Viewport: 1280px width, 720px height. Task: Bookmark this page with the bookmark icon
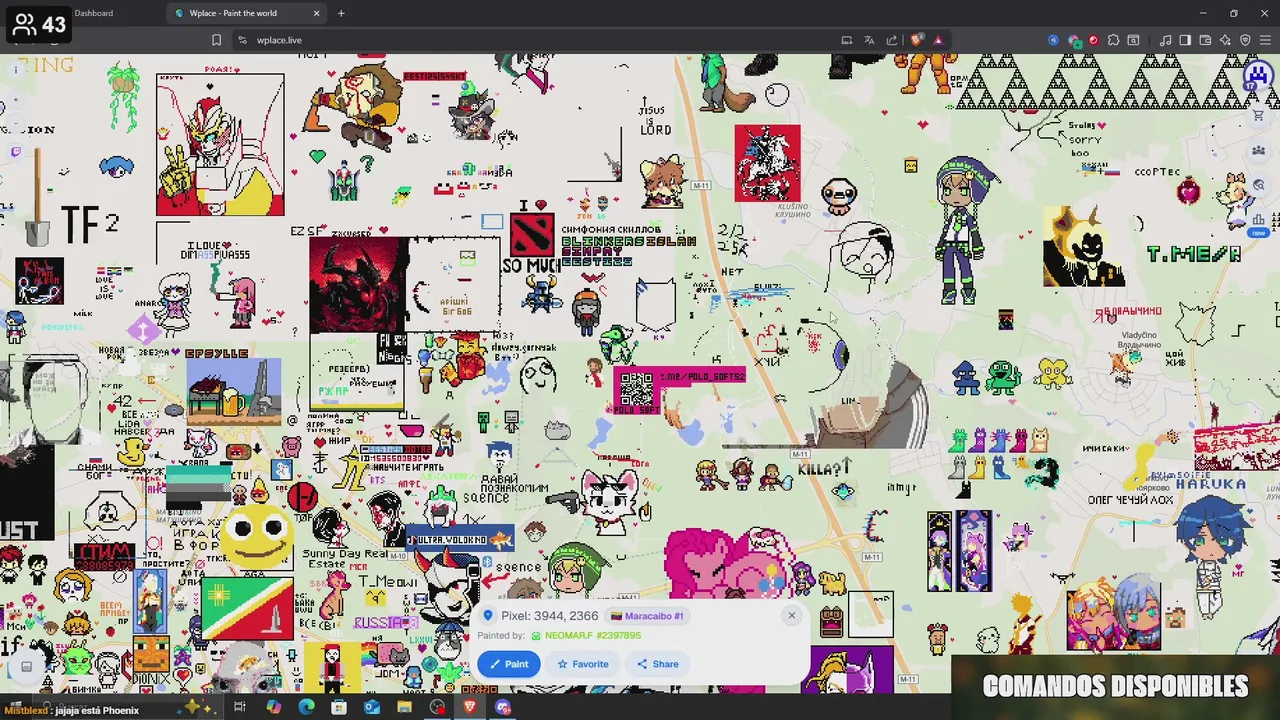click(216, 40)
